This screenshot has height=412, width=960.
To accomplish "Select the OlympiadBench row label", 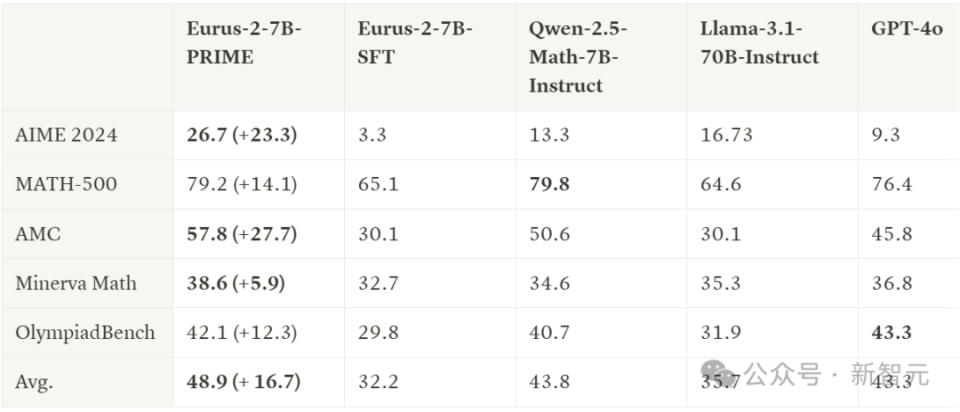I will [x=86, y=332].
